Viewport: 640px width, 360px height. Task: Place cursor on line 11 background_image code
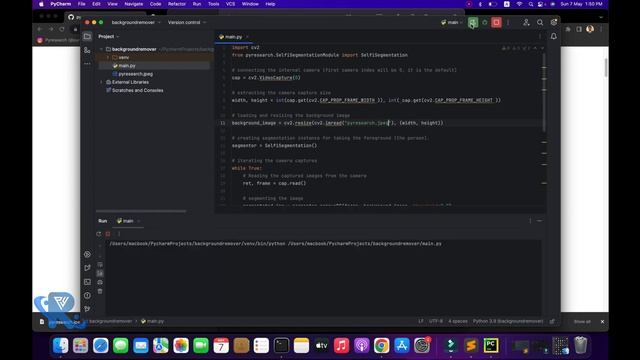338,123
